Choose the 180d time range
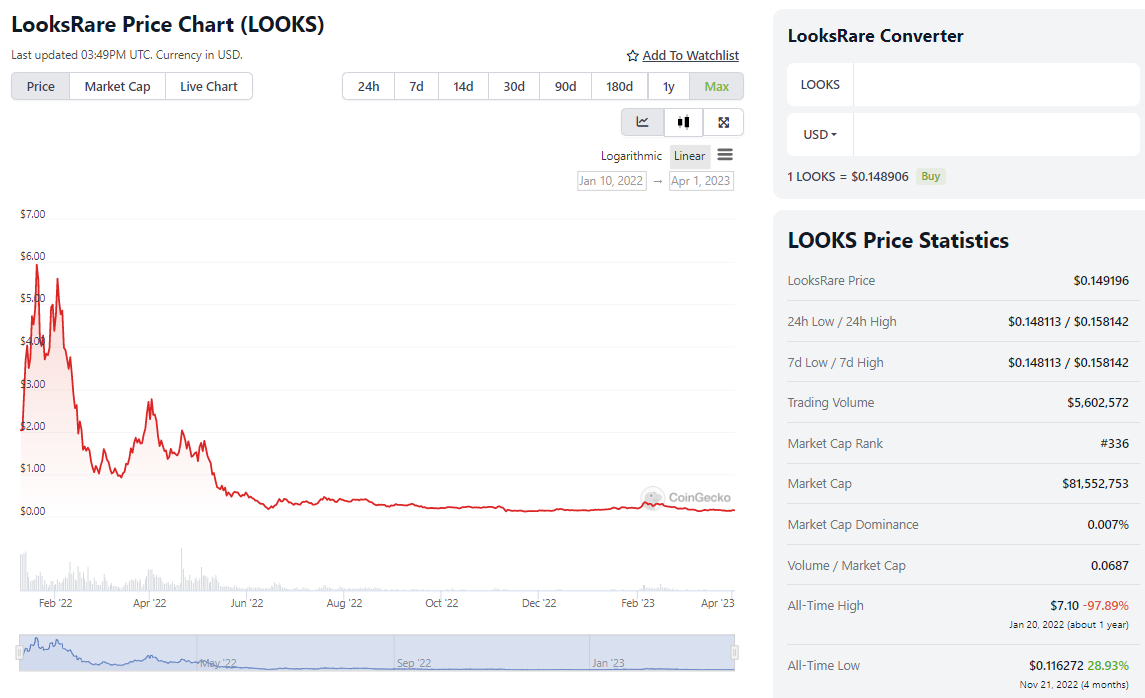The image size is (1145, 698). (619, 86)
